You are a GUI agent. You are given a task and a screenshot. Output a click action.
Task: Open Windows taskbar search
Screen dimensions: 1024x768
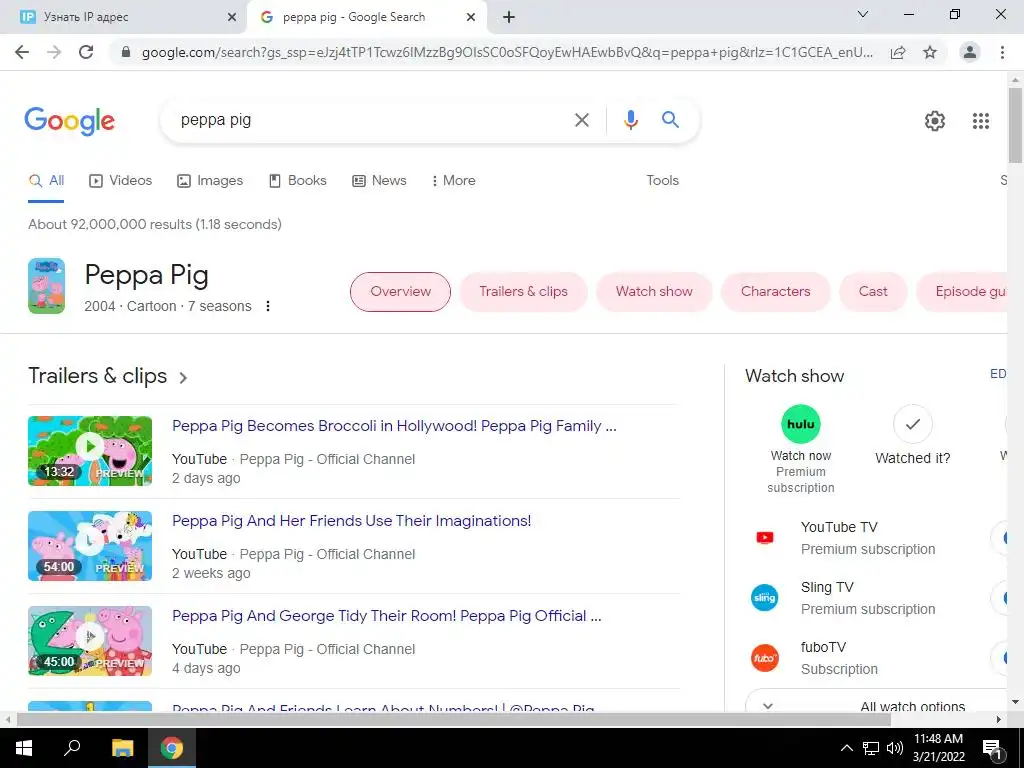pos(72,748)
